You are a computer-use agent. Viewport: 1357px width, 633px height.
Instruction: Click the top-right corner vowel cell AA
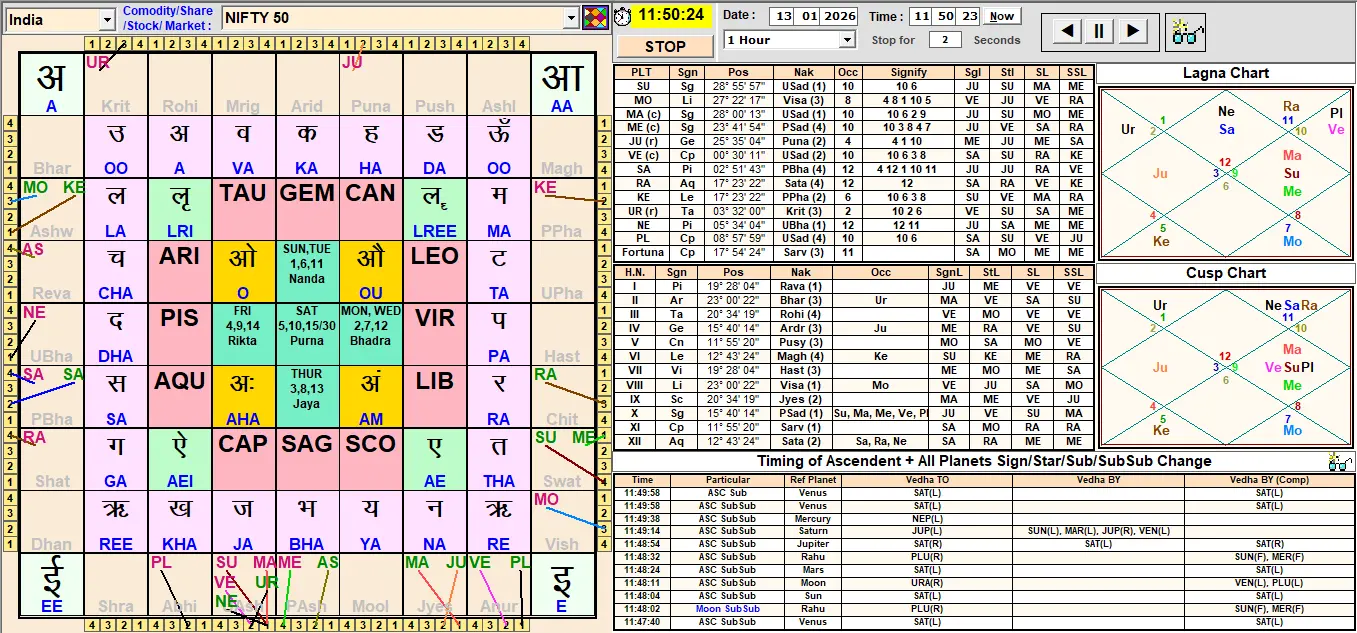tap(562, 84)
